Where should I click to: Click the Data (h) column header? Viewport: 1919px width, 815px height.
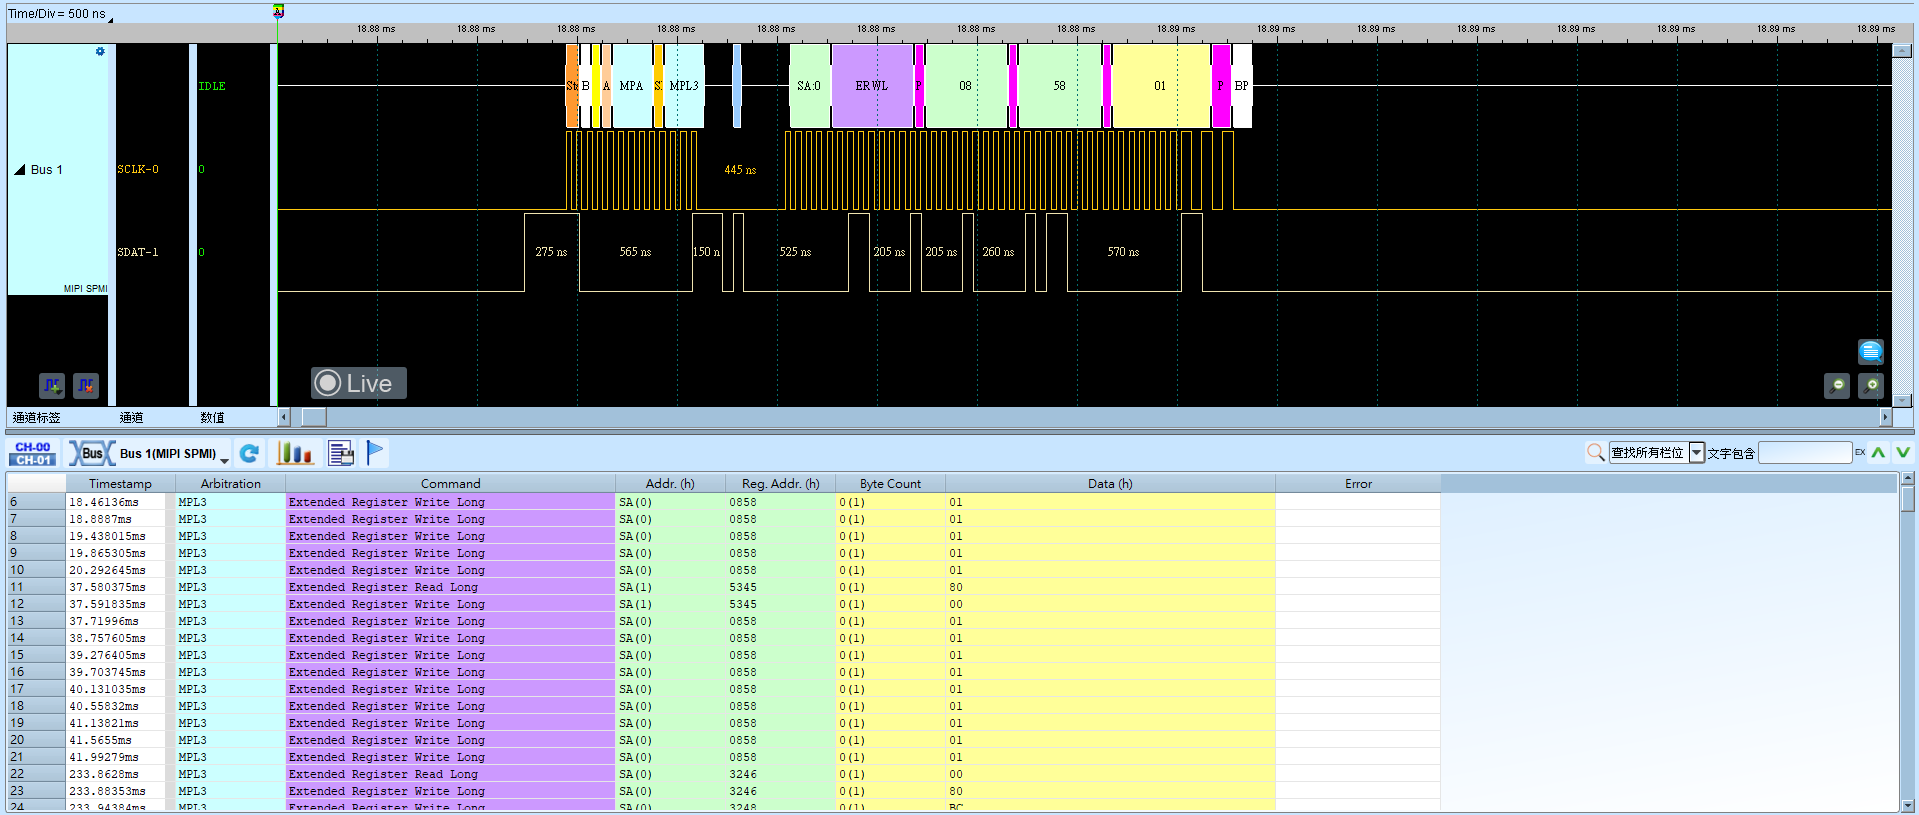point(1110,483)
